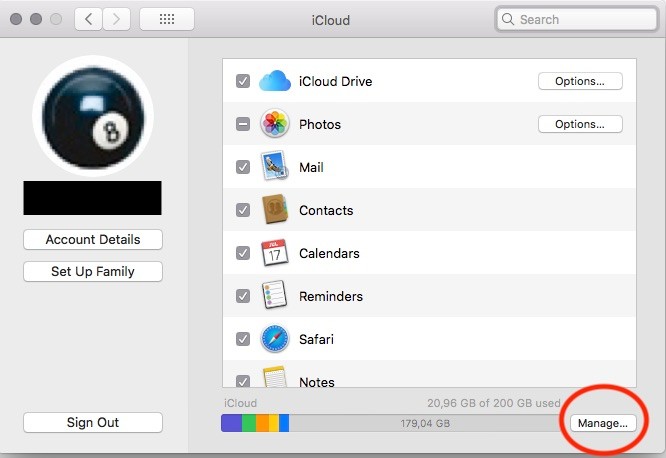Click Manage storage button
The width and height of the screenshot is (666, 458).
(603, 423)
